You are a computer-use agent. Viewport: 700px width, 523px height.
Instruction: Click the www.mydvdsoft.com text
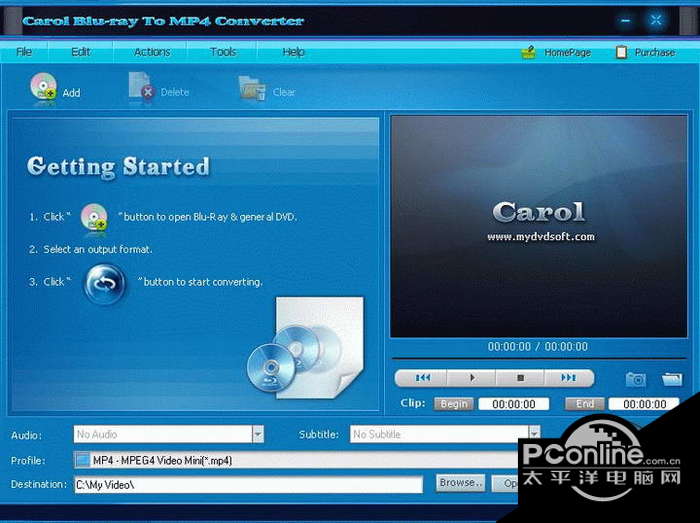coord(541,237)
